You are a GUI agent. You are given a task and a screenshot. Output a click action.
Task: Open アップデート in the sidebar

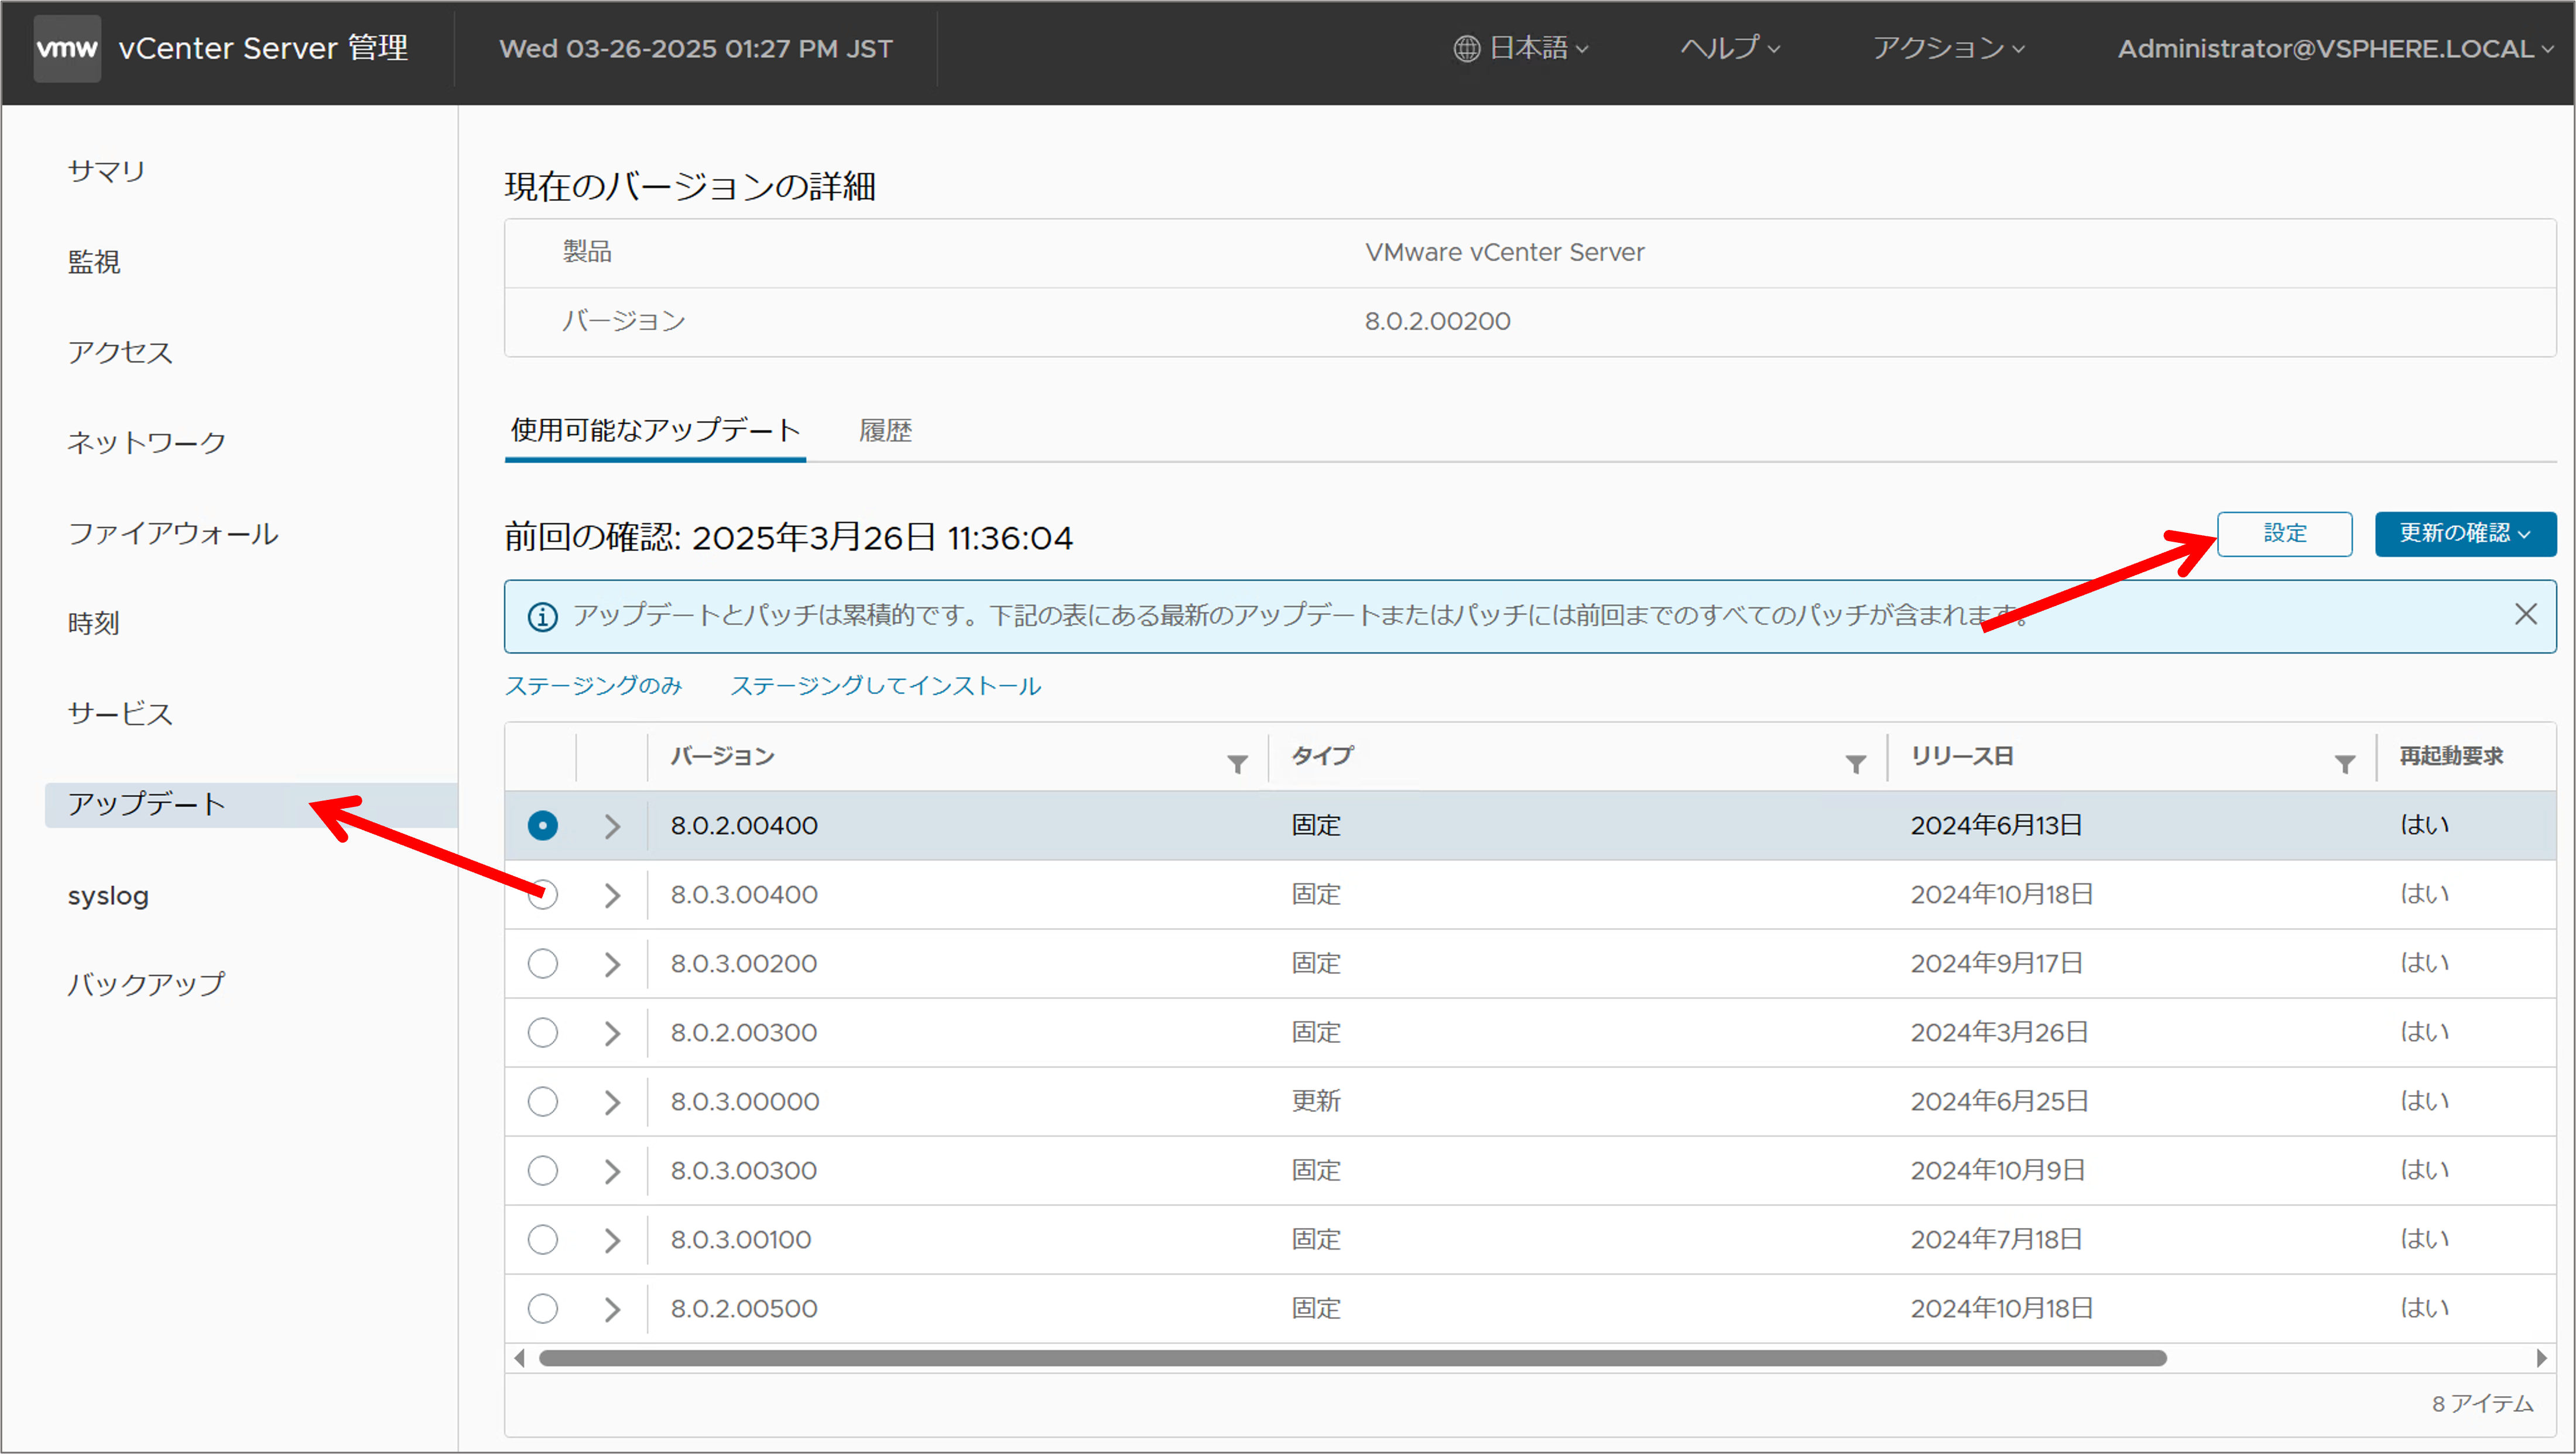pos(251,805)
